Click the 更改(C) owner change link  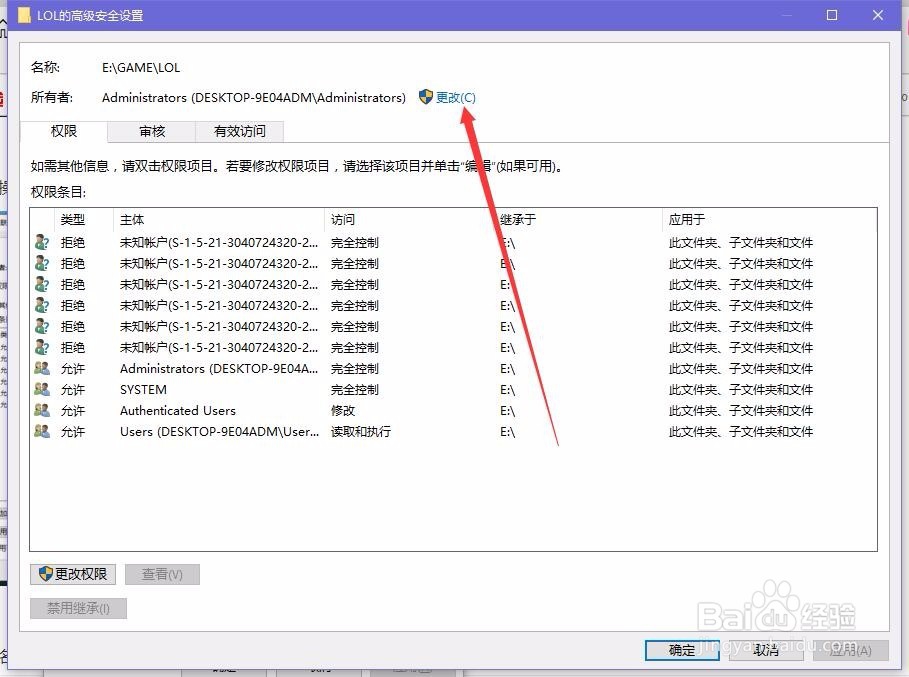[x=456, y=97]
